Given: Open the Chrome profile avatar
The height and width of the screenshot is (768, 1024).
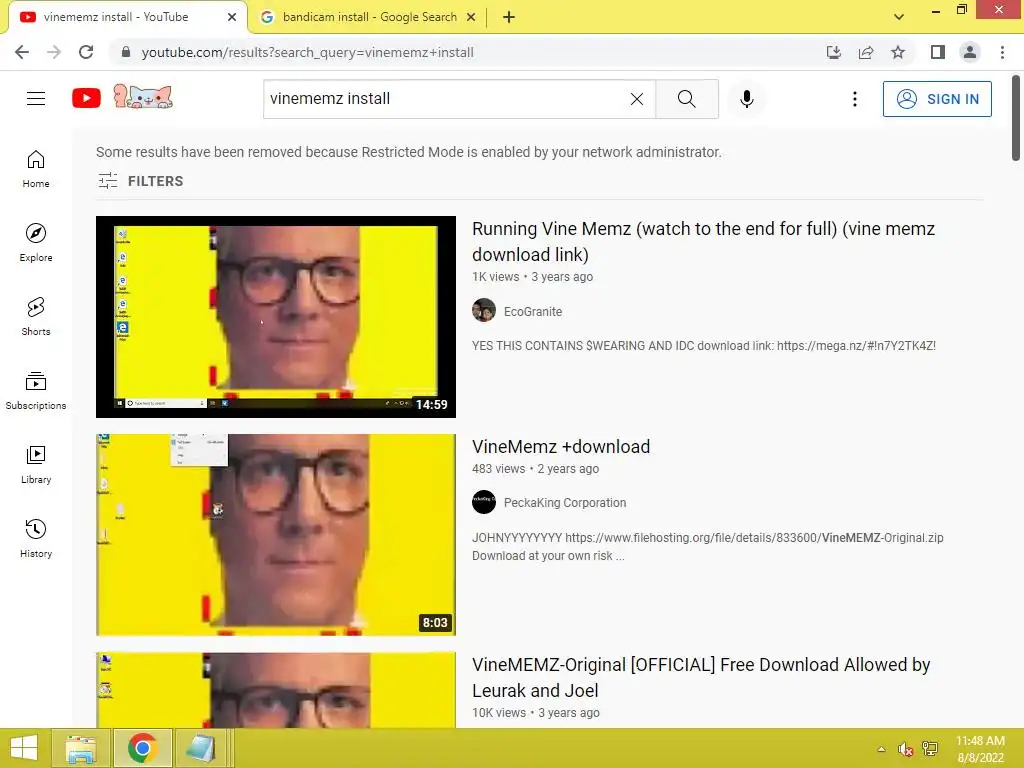Looking at the screenshot, I should point(970,52).
